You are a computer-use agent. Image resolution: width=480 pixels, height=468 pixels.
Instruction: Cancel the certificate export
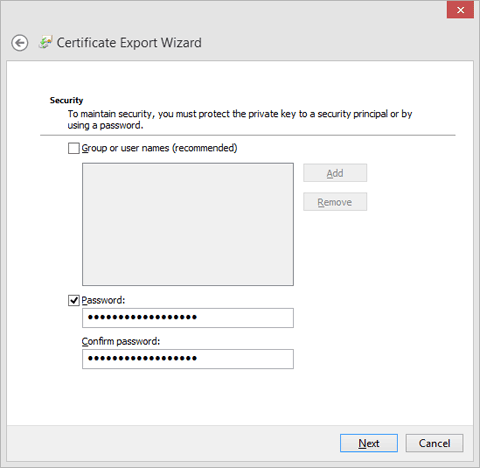click(x=434, y=443)
